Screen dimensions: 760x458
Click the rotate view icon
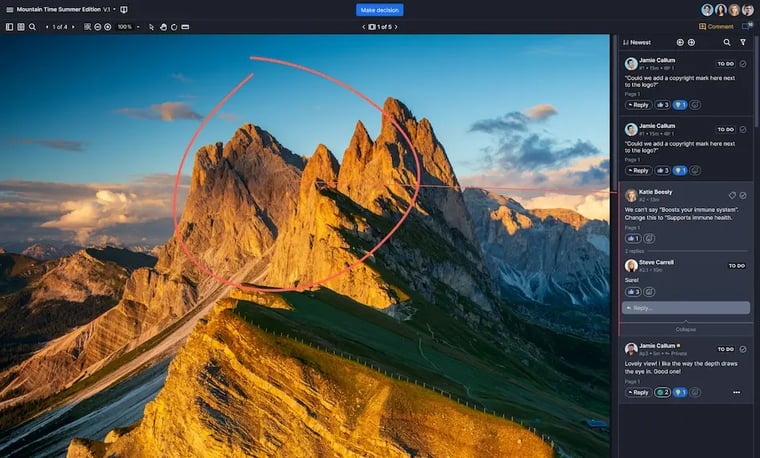pos(175,27)
